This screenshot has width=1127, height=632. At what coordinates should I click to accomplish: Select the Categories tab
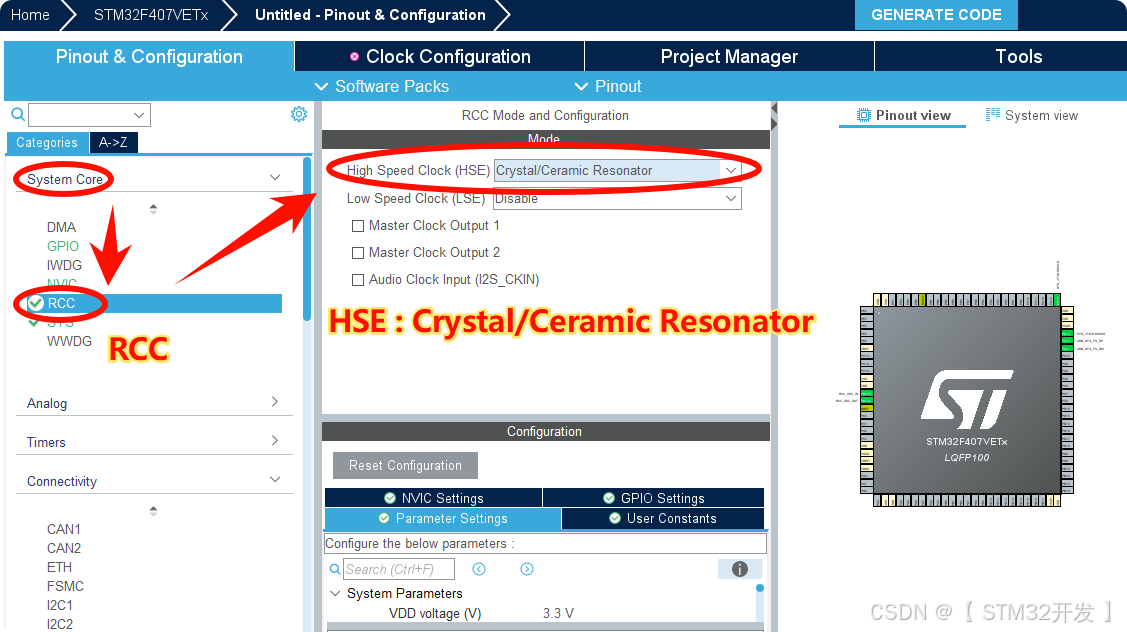[x=47, y=142]
